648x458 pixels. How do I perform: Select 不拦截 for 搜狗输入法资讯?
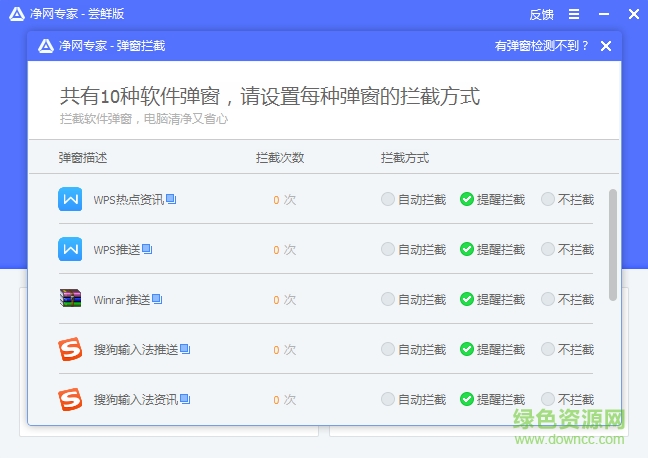tap(567, 399)
